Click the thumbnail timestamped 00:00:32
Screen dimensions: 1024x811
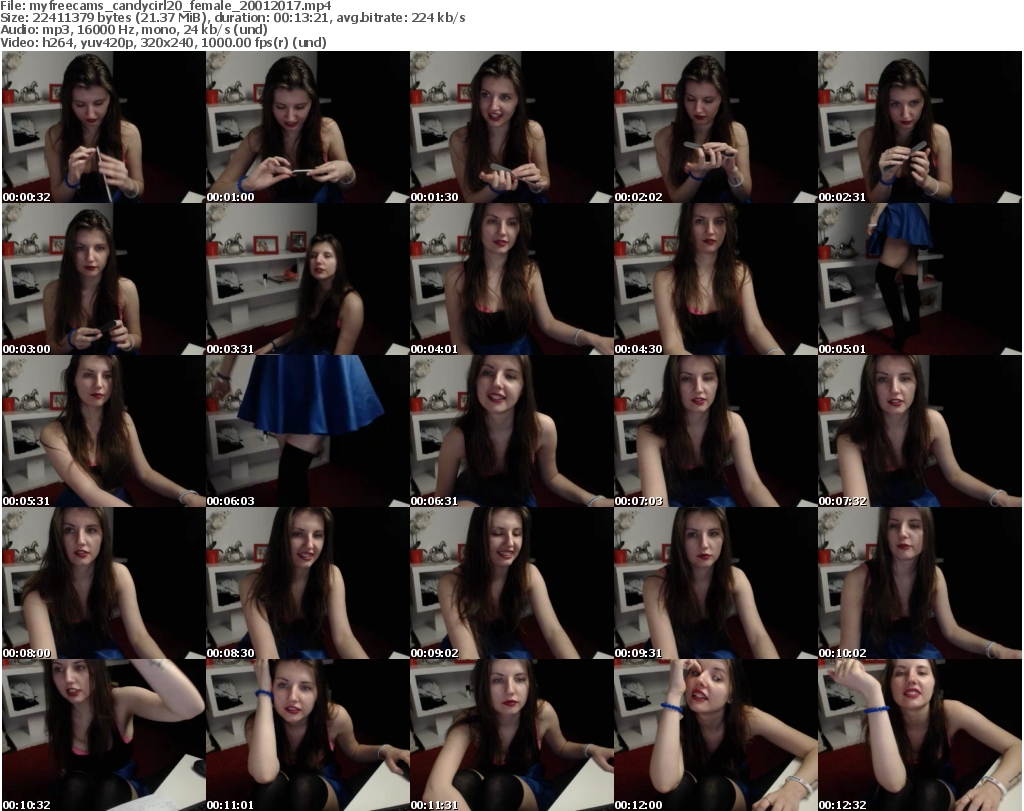[x=104, y=127]
